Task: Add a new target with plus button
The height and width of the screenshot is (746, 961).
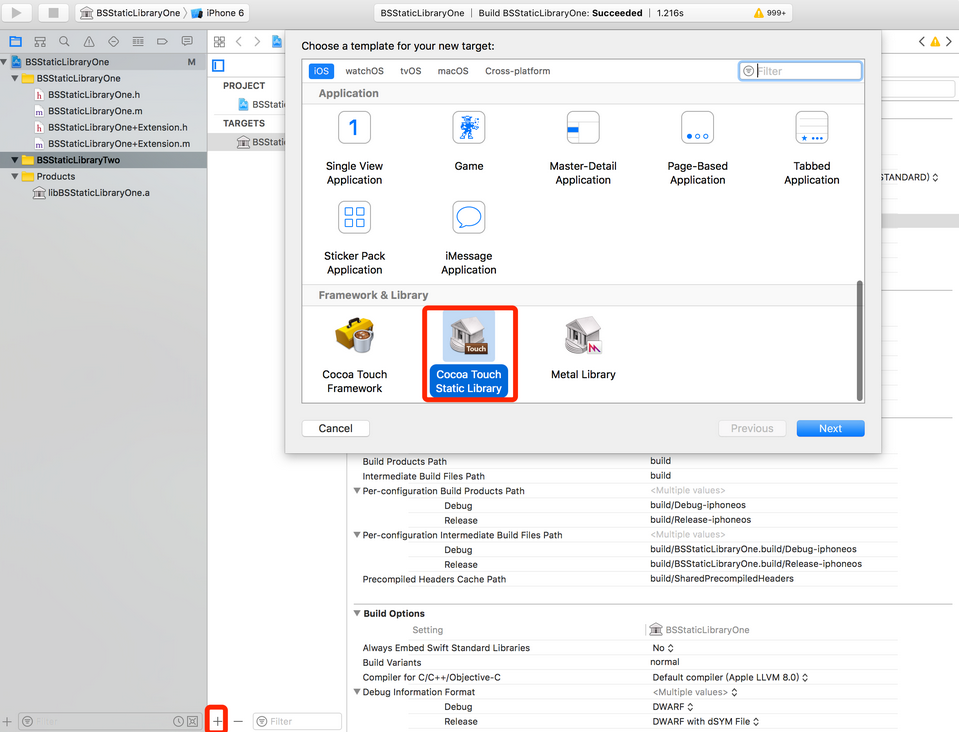Action: tap(218, 721)
